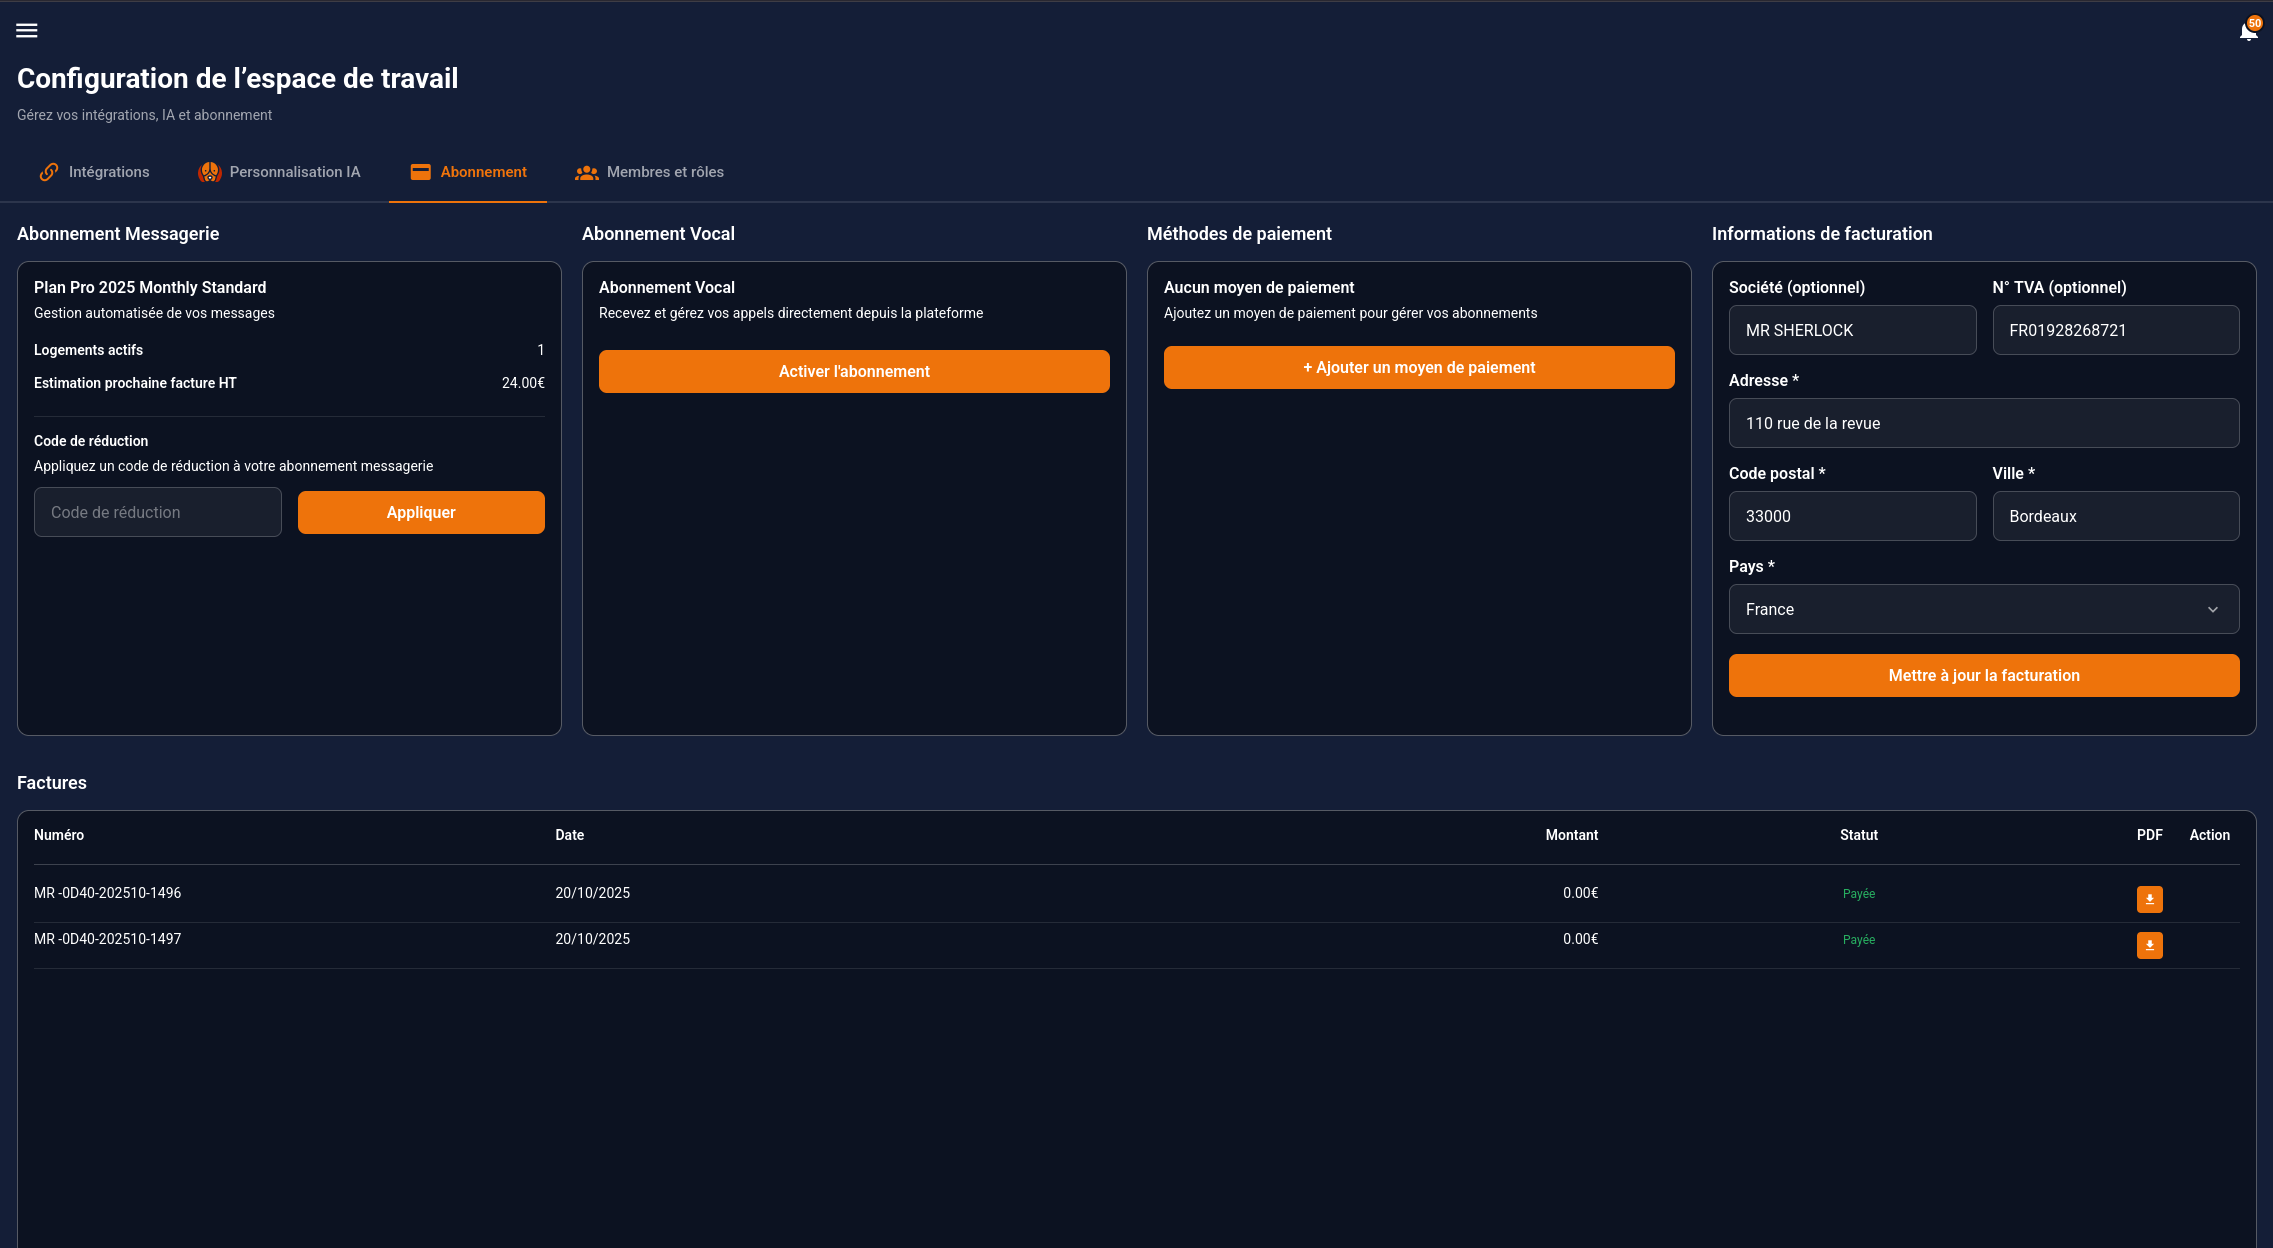Expand the Pays country dropdown
This screenshot has width=2273, height=1248.
coord(1983,609)
